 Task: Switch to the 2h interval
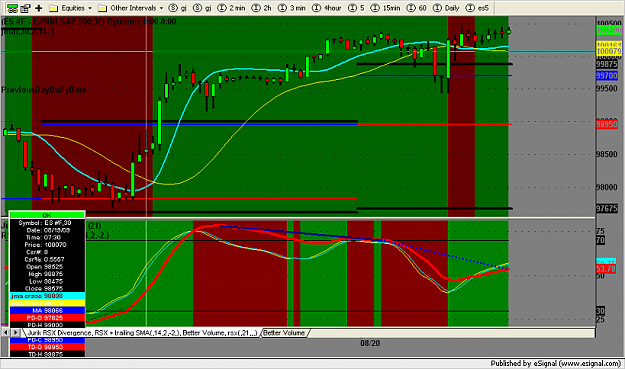click(262, 8)
